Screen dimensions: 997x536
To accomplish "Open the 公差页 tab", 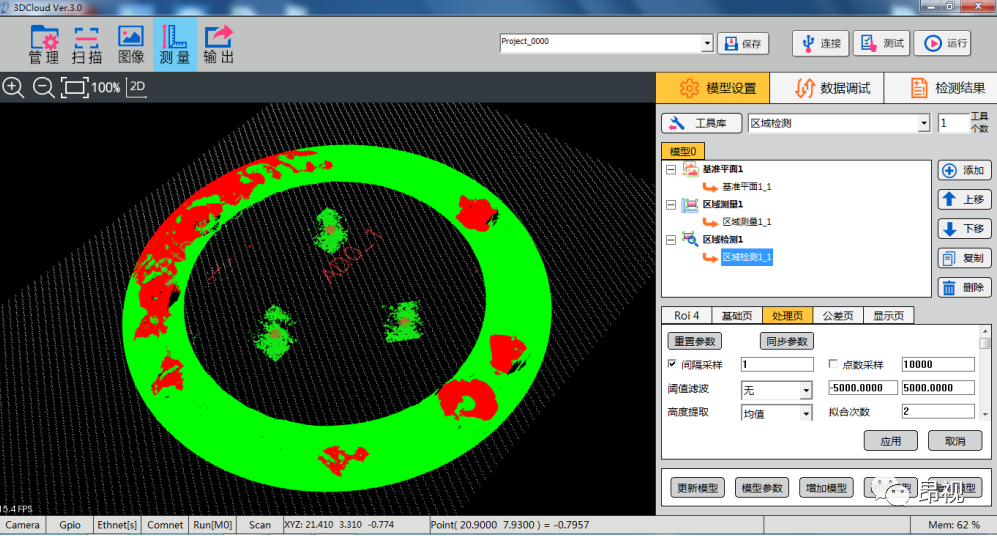I will coord(838,315).
